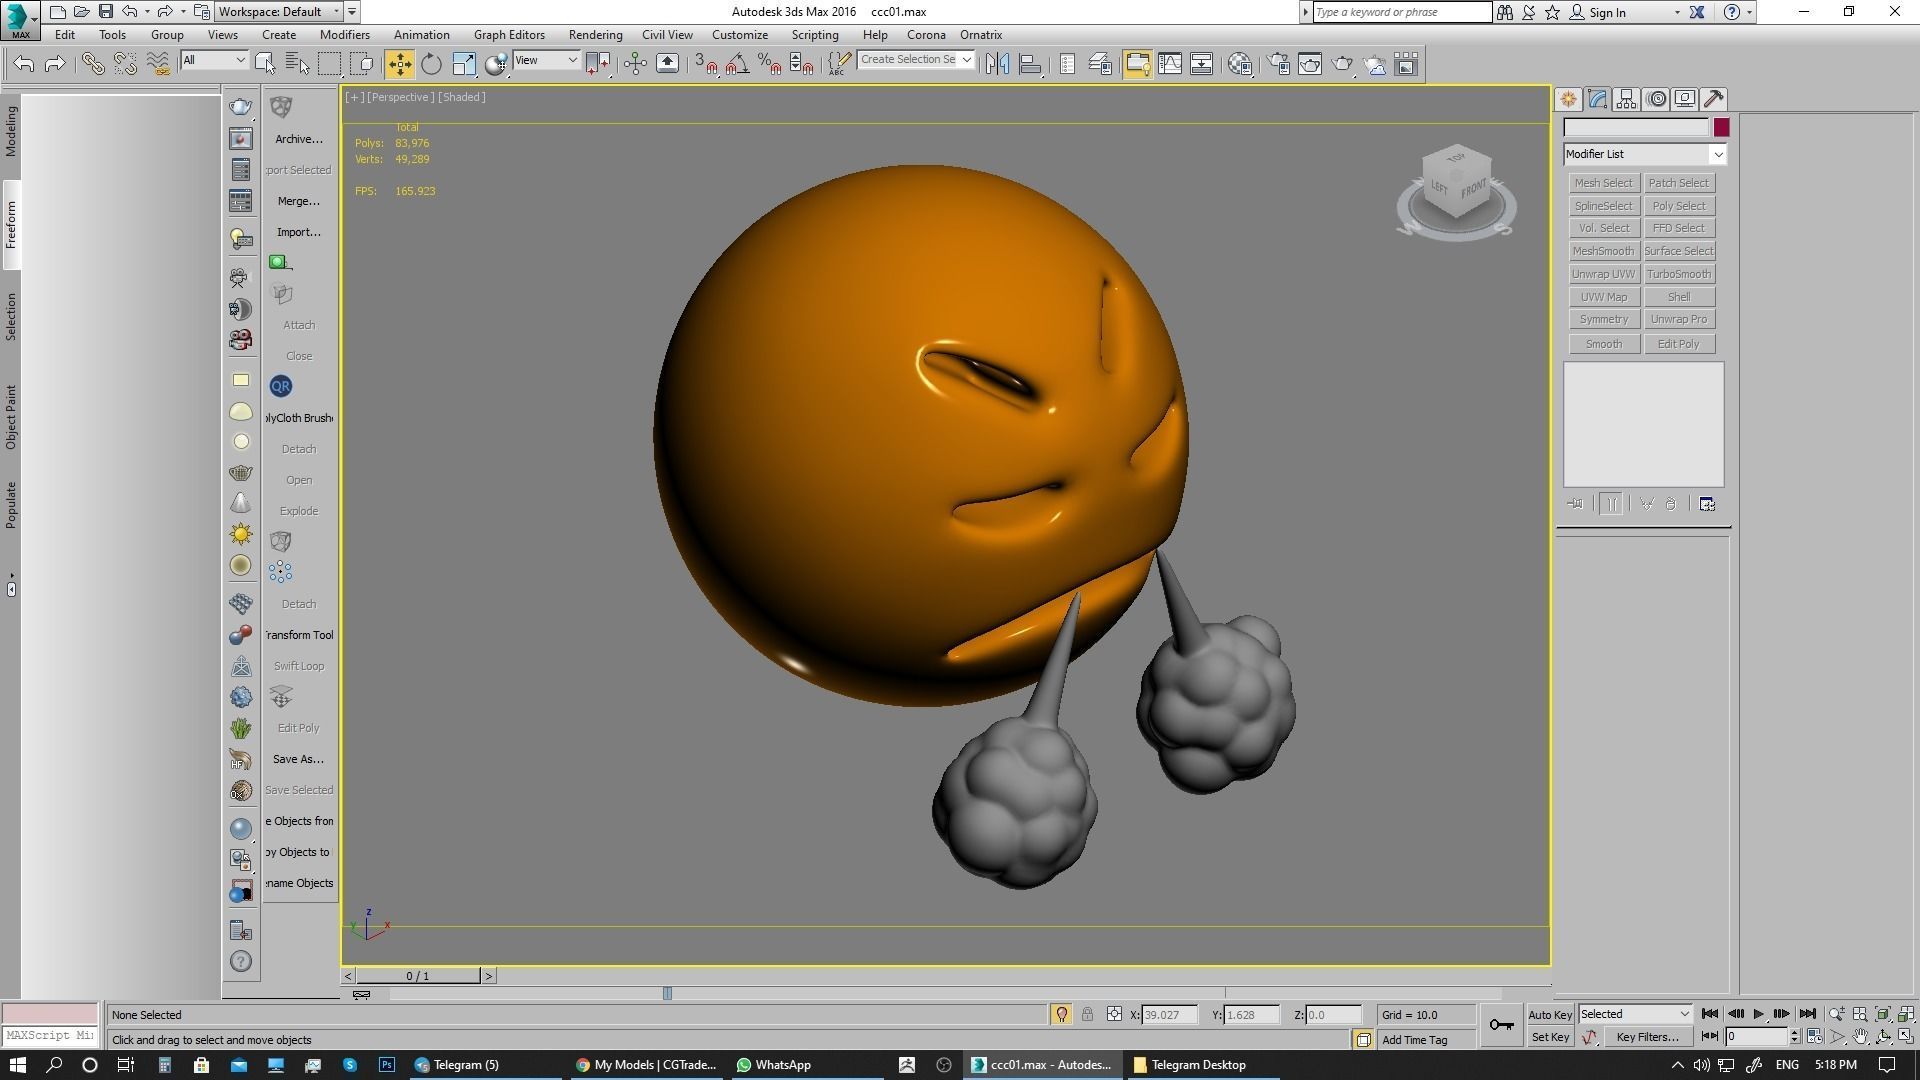Open the Layer Explorer icon
The height and width of the screenshot is (1080, 1920).
[x=1100, y=64]
